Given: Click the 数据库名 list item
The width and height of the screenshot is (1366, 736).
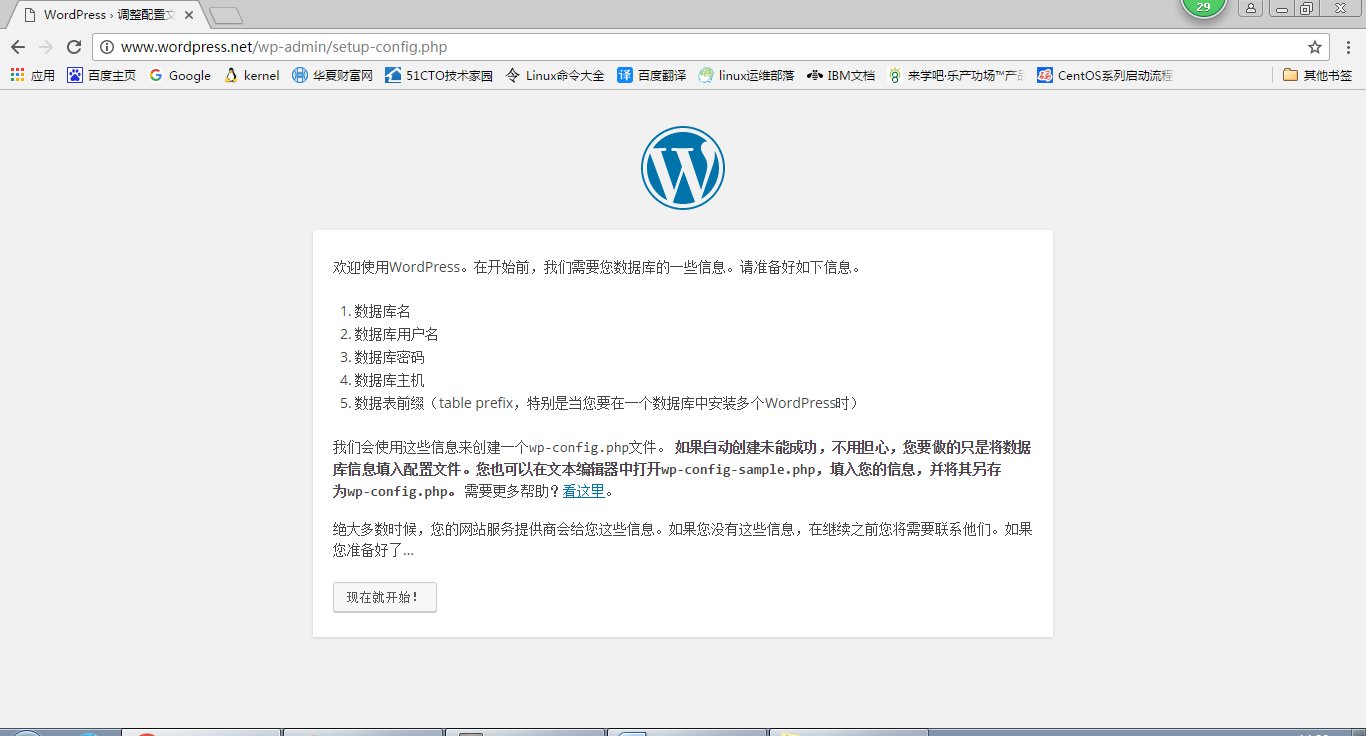Looking at the screenshot, I should click(382, 311).
